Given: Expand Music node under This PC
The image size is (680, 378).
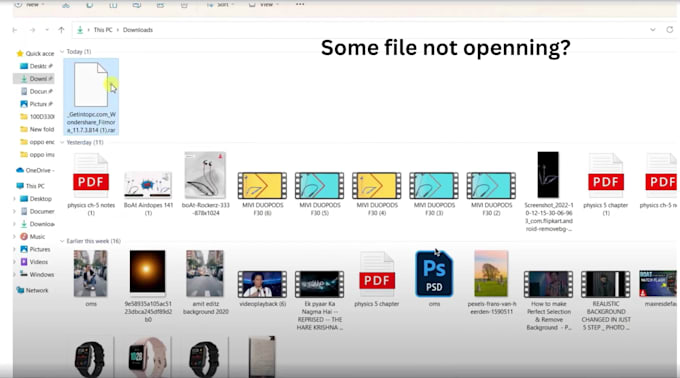Looking at the screenshot, I should tap(15, 237).
